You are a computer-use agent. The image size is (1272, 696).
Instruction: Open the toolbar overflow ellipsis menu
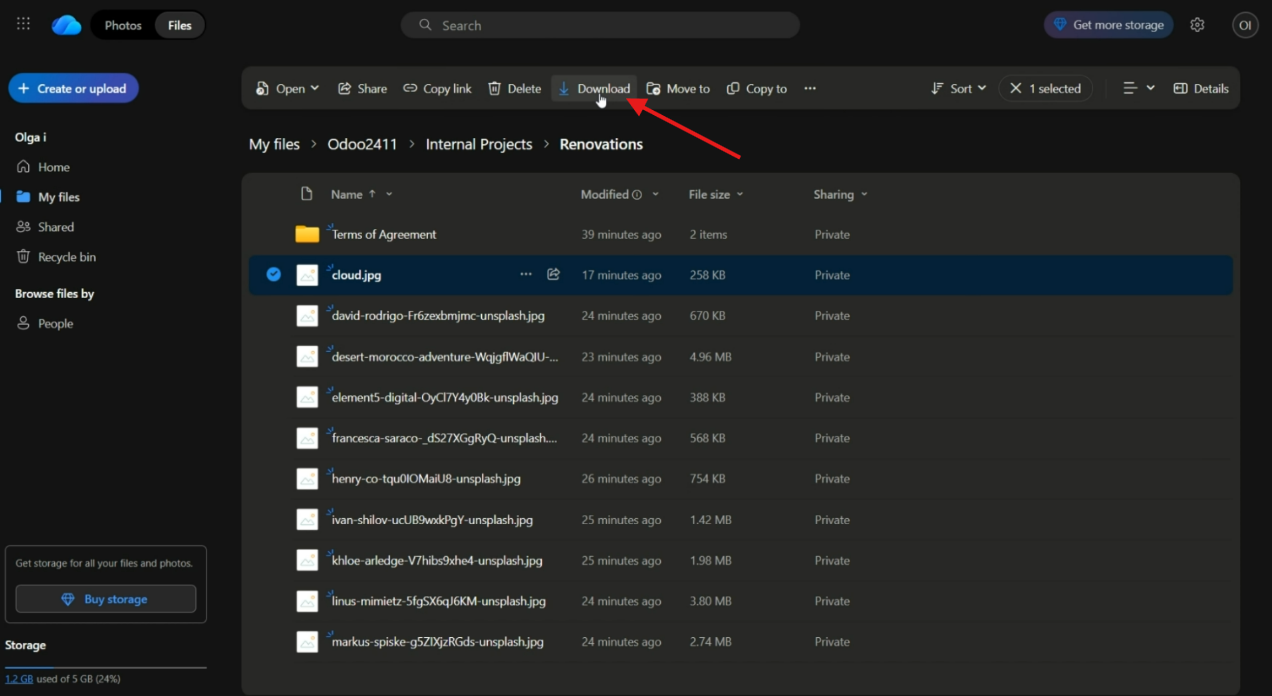pos(810,89)
